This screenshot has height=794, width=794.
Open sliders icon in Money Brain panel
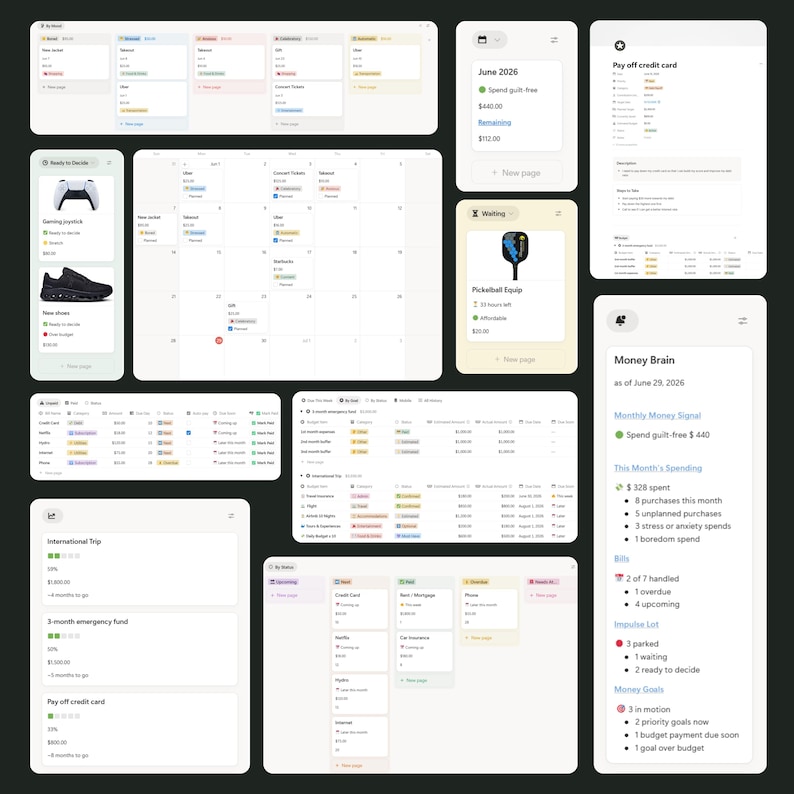(742, 321)
